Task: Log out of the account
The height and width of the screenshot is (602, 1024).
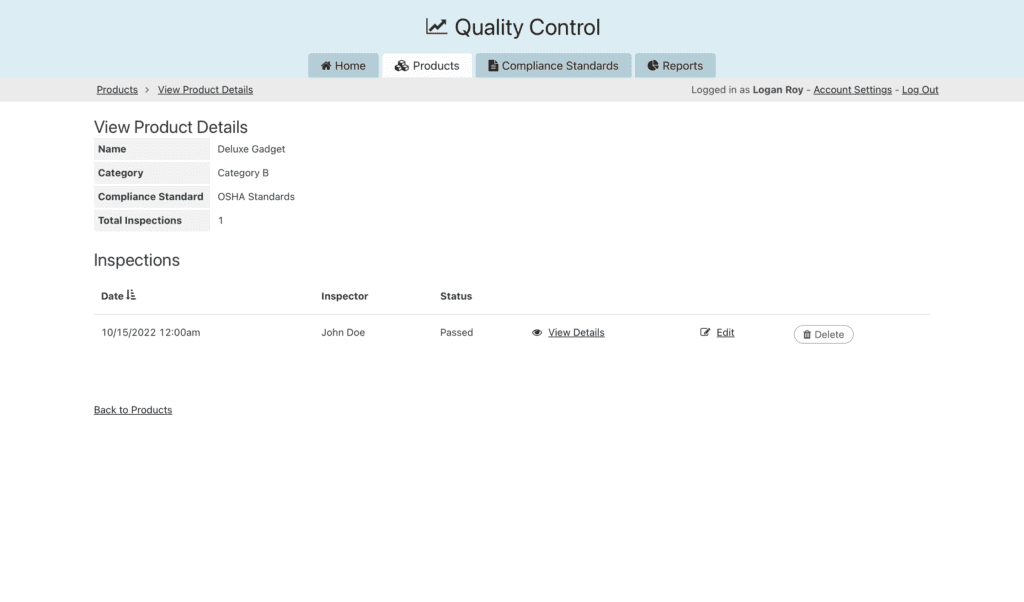Action: point(920,90)
